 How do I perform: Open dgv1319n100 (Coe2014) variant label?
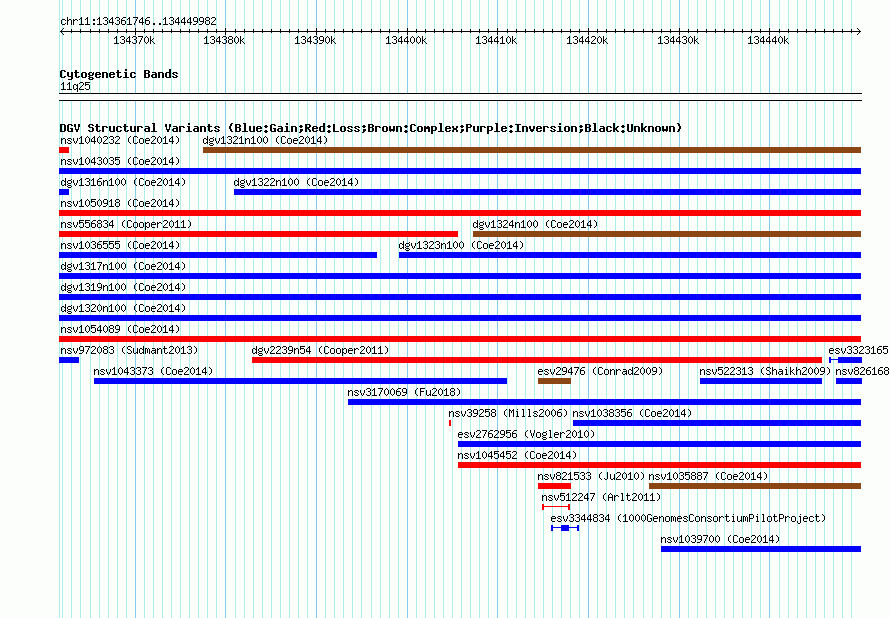(123, 287)
